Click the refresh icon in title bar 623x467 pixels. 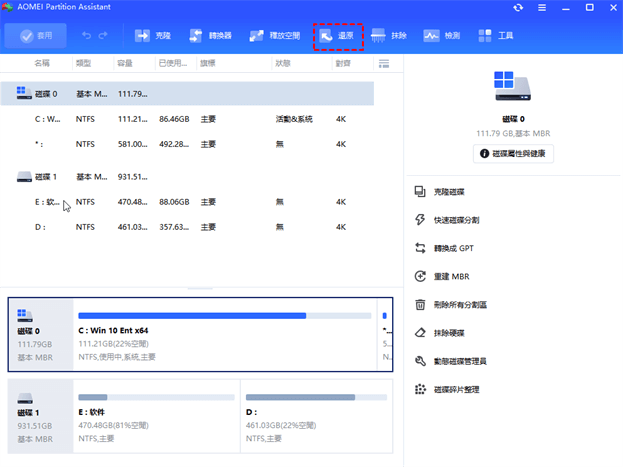pyautogui.click(x=518, y=8)
